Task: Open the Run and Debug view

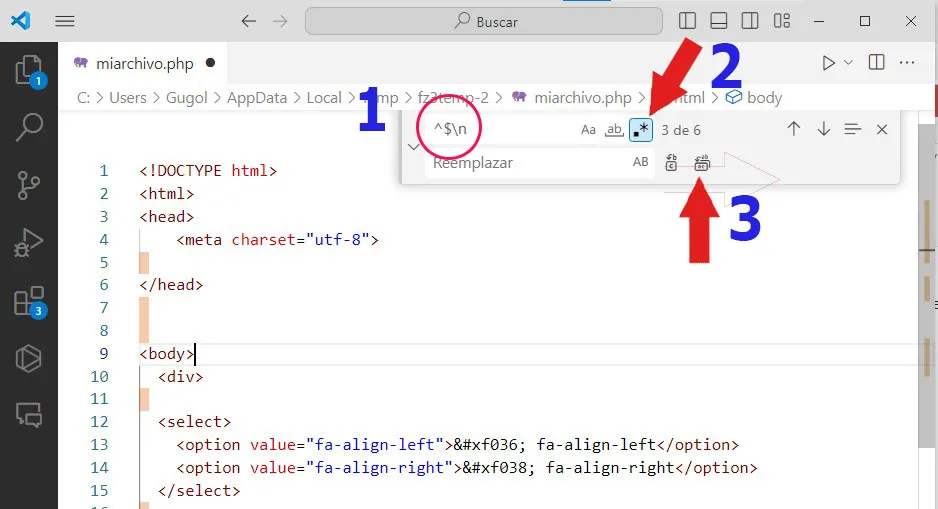Action: coord(29,242)
